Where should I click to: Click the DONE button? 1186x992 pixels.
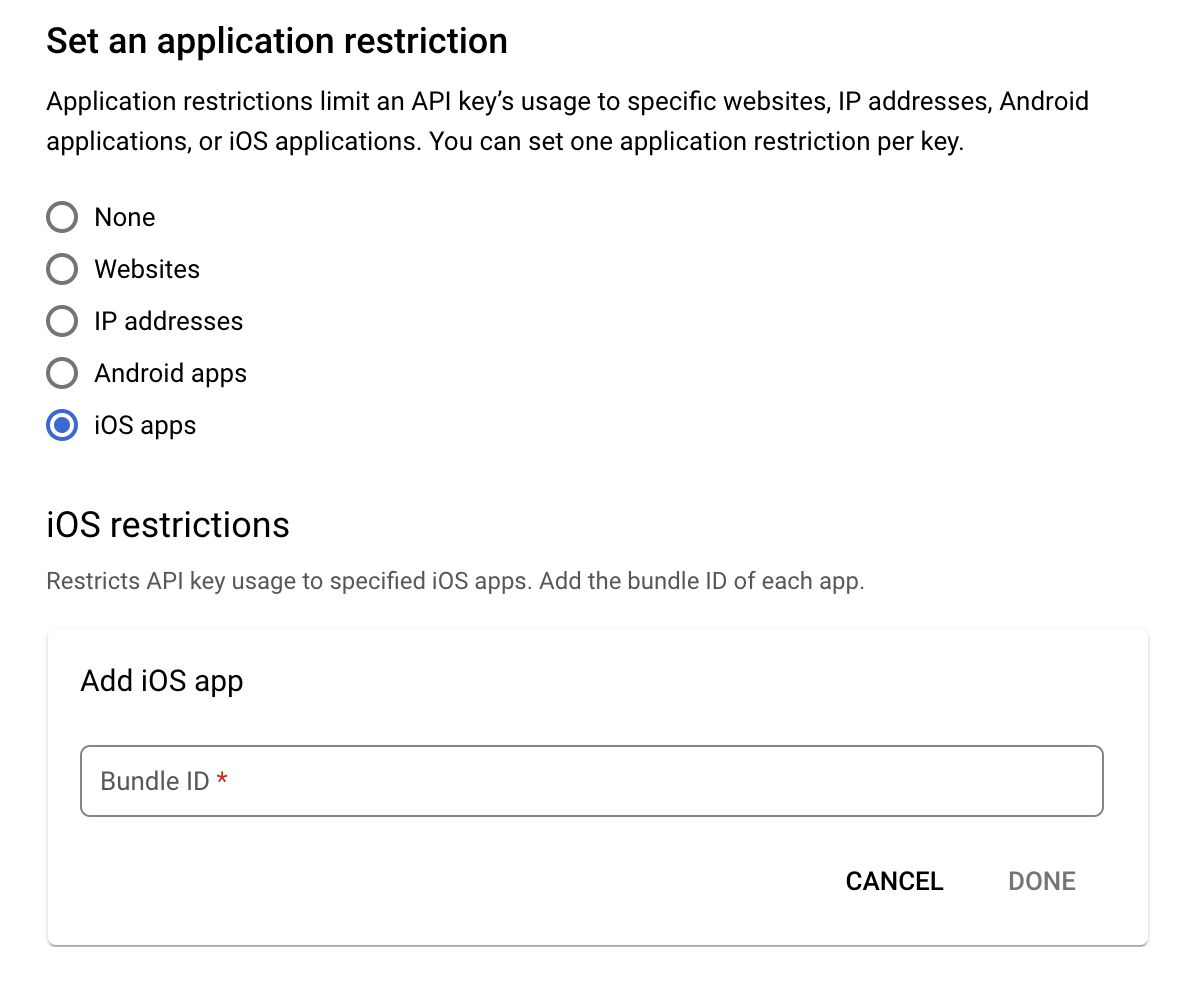tap(1042, 882)
